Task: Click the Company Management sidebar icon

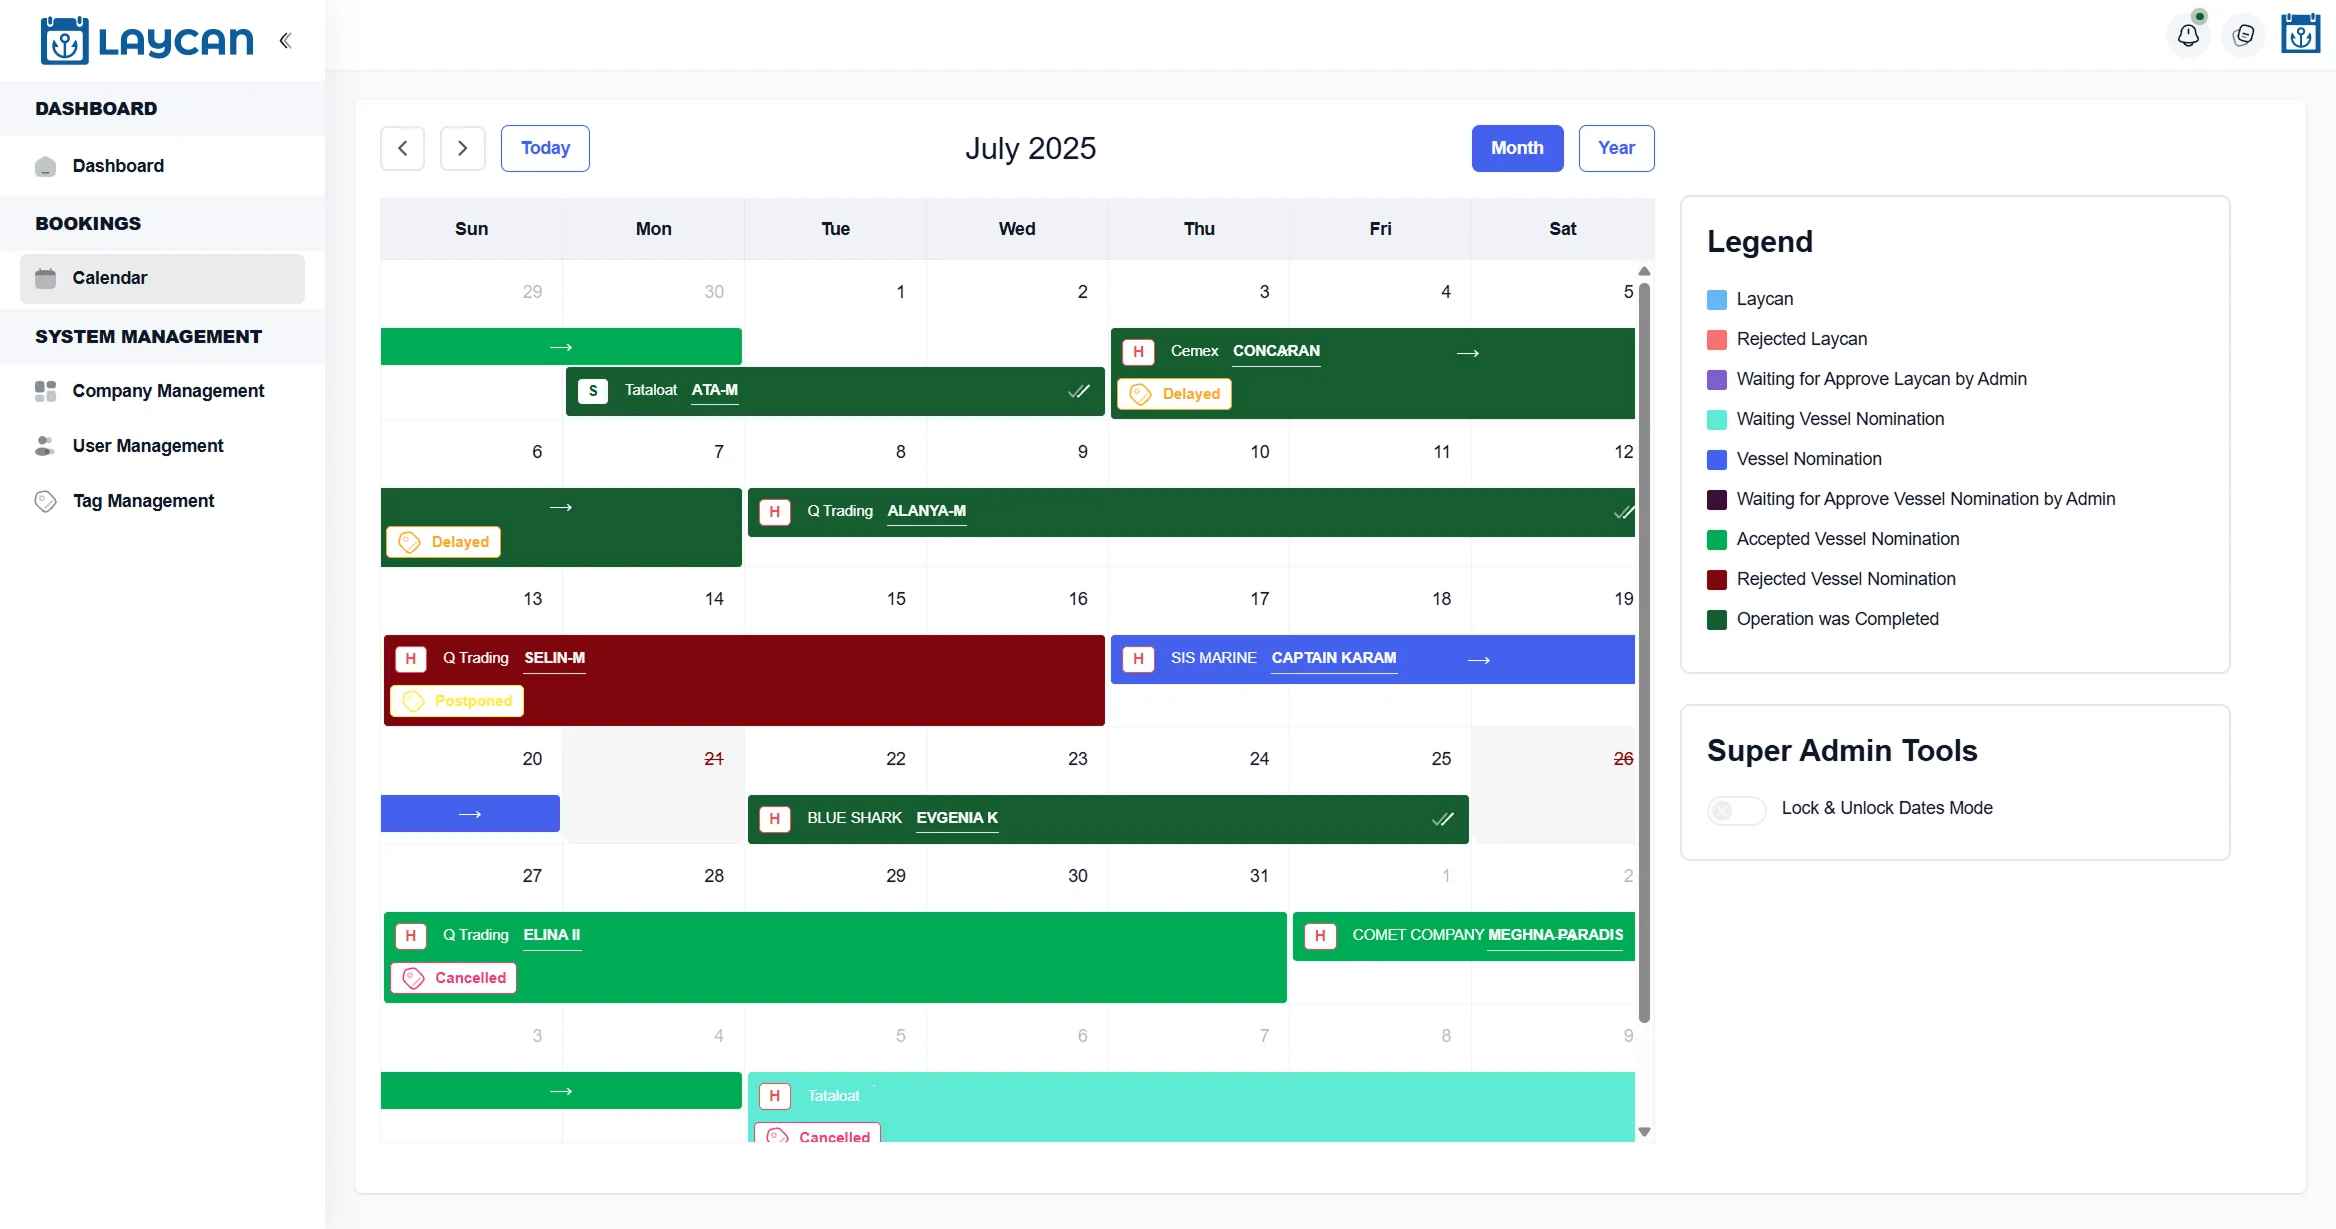Action: click(x=45, y=391)
